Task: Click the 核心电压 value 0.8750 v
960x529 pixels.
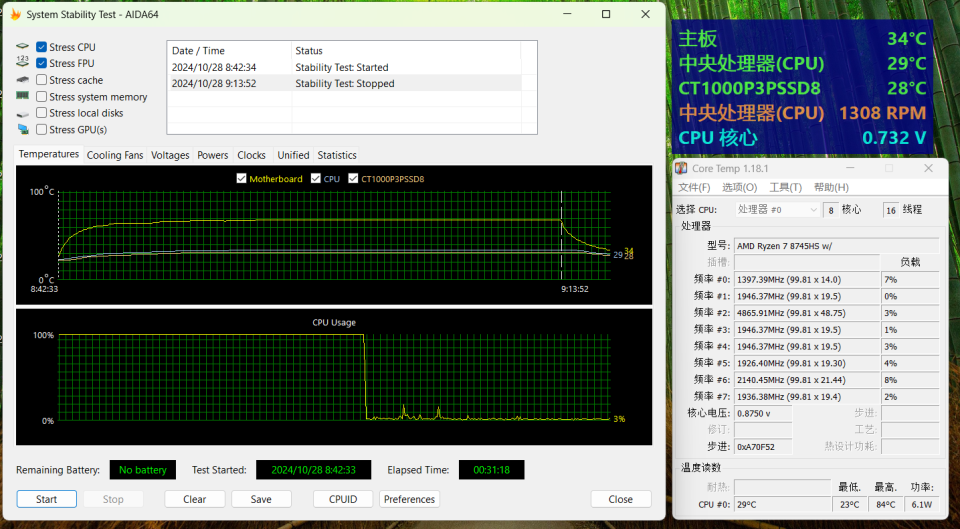Action: [x=763, y=413]
